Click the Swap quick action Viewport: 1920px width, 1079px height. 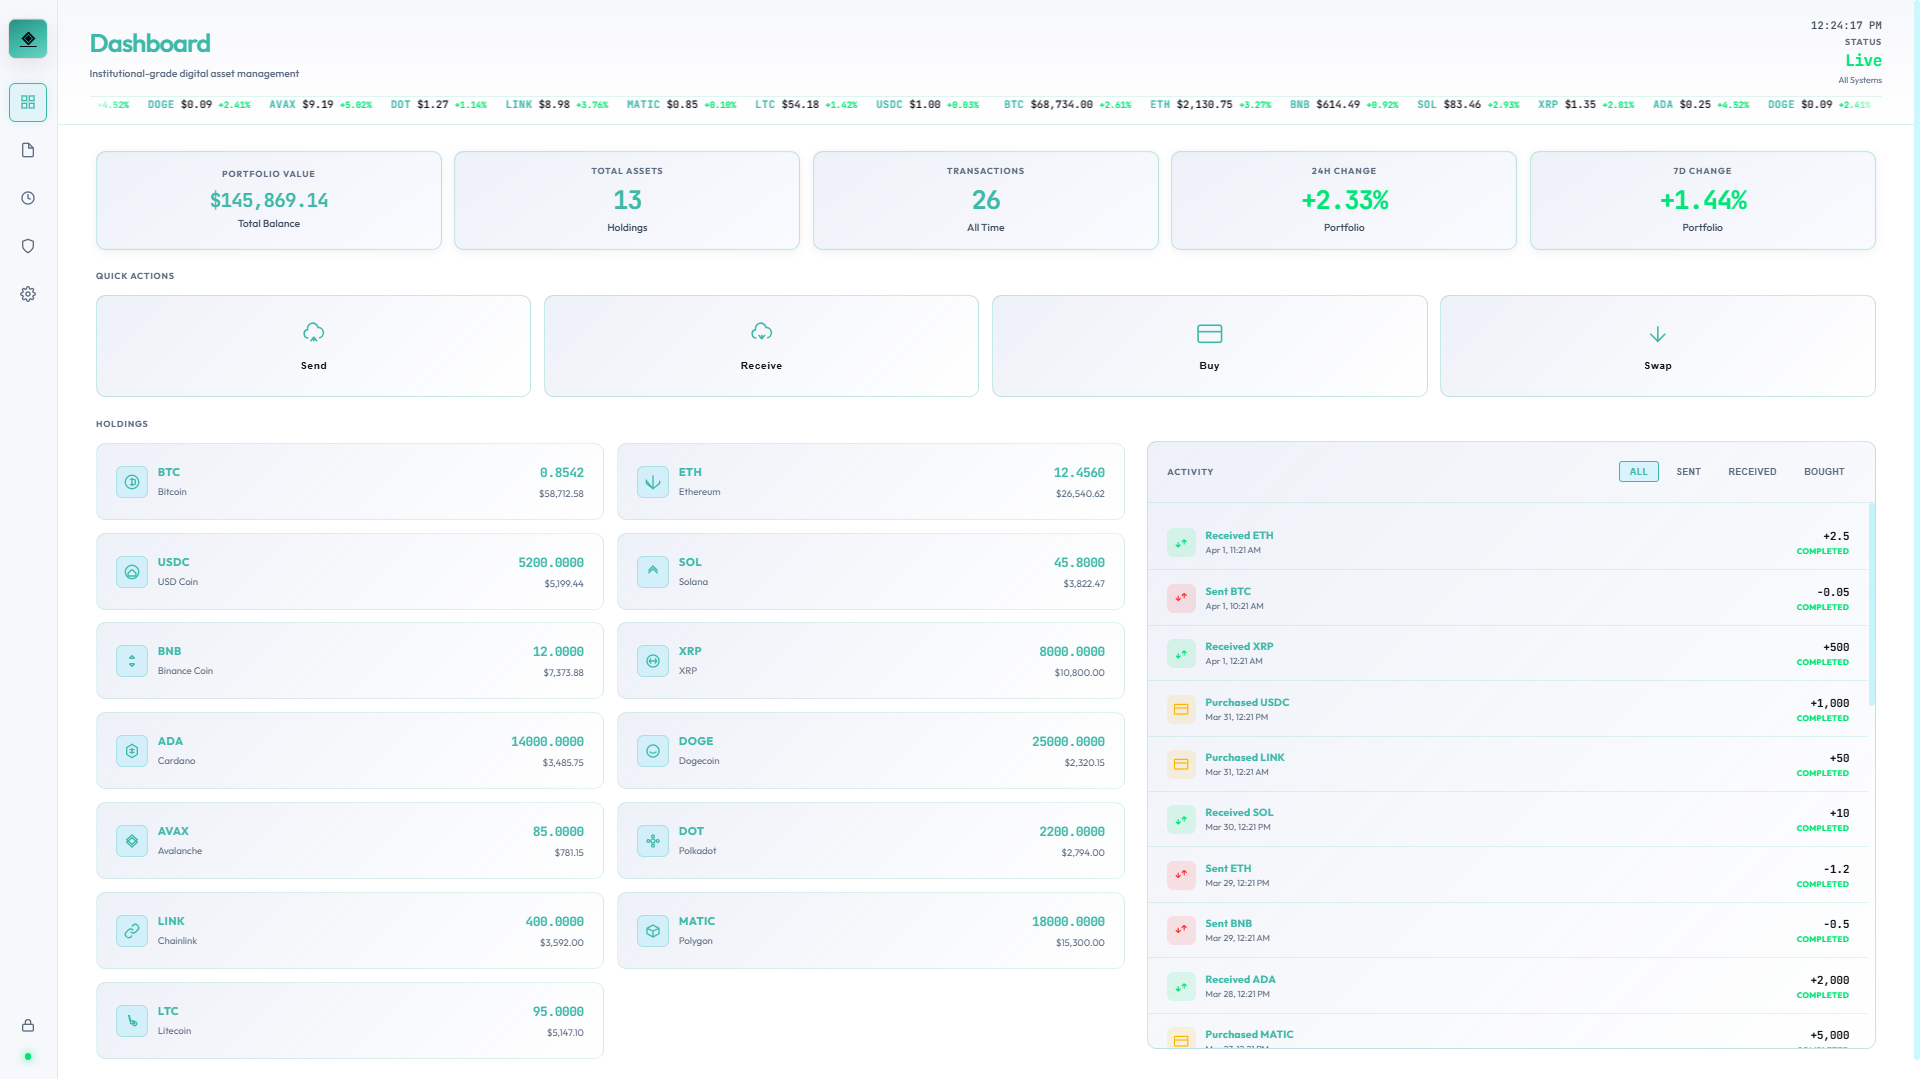1658,345
